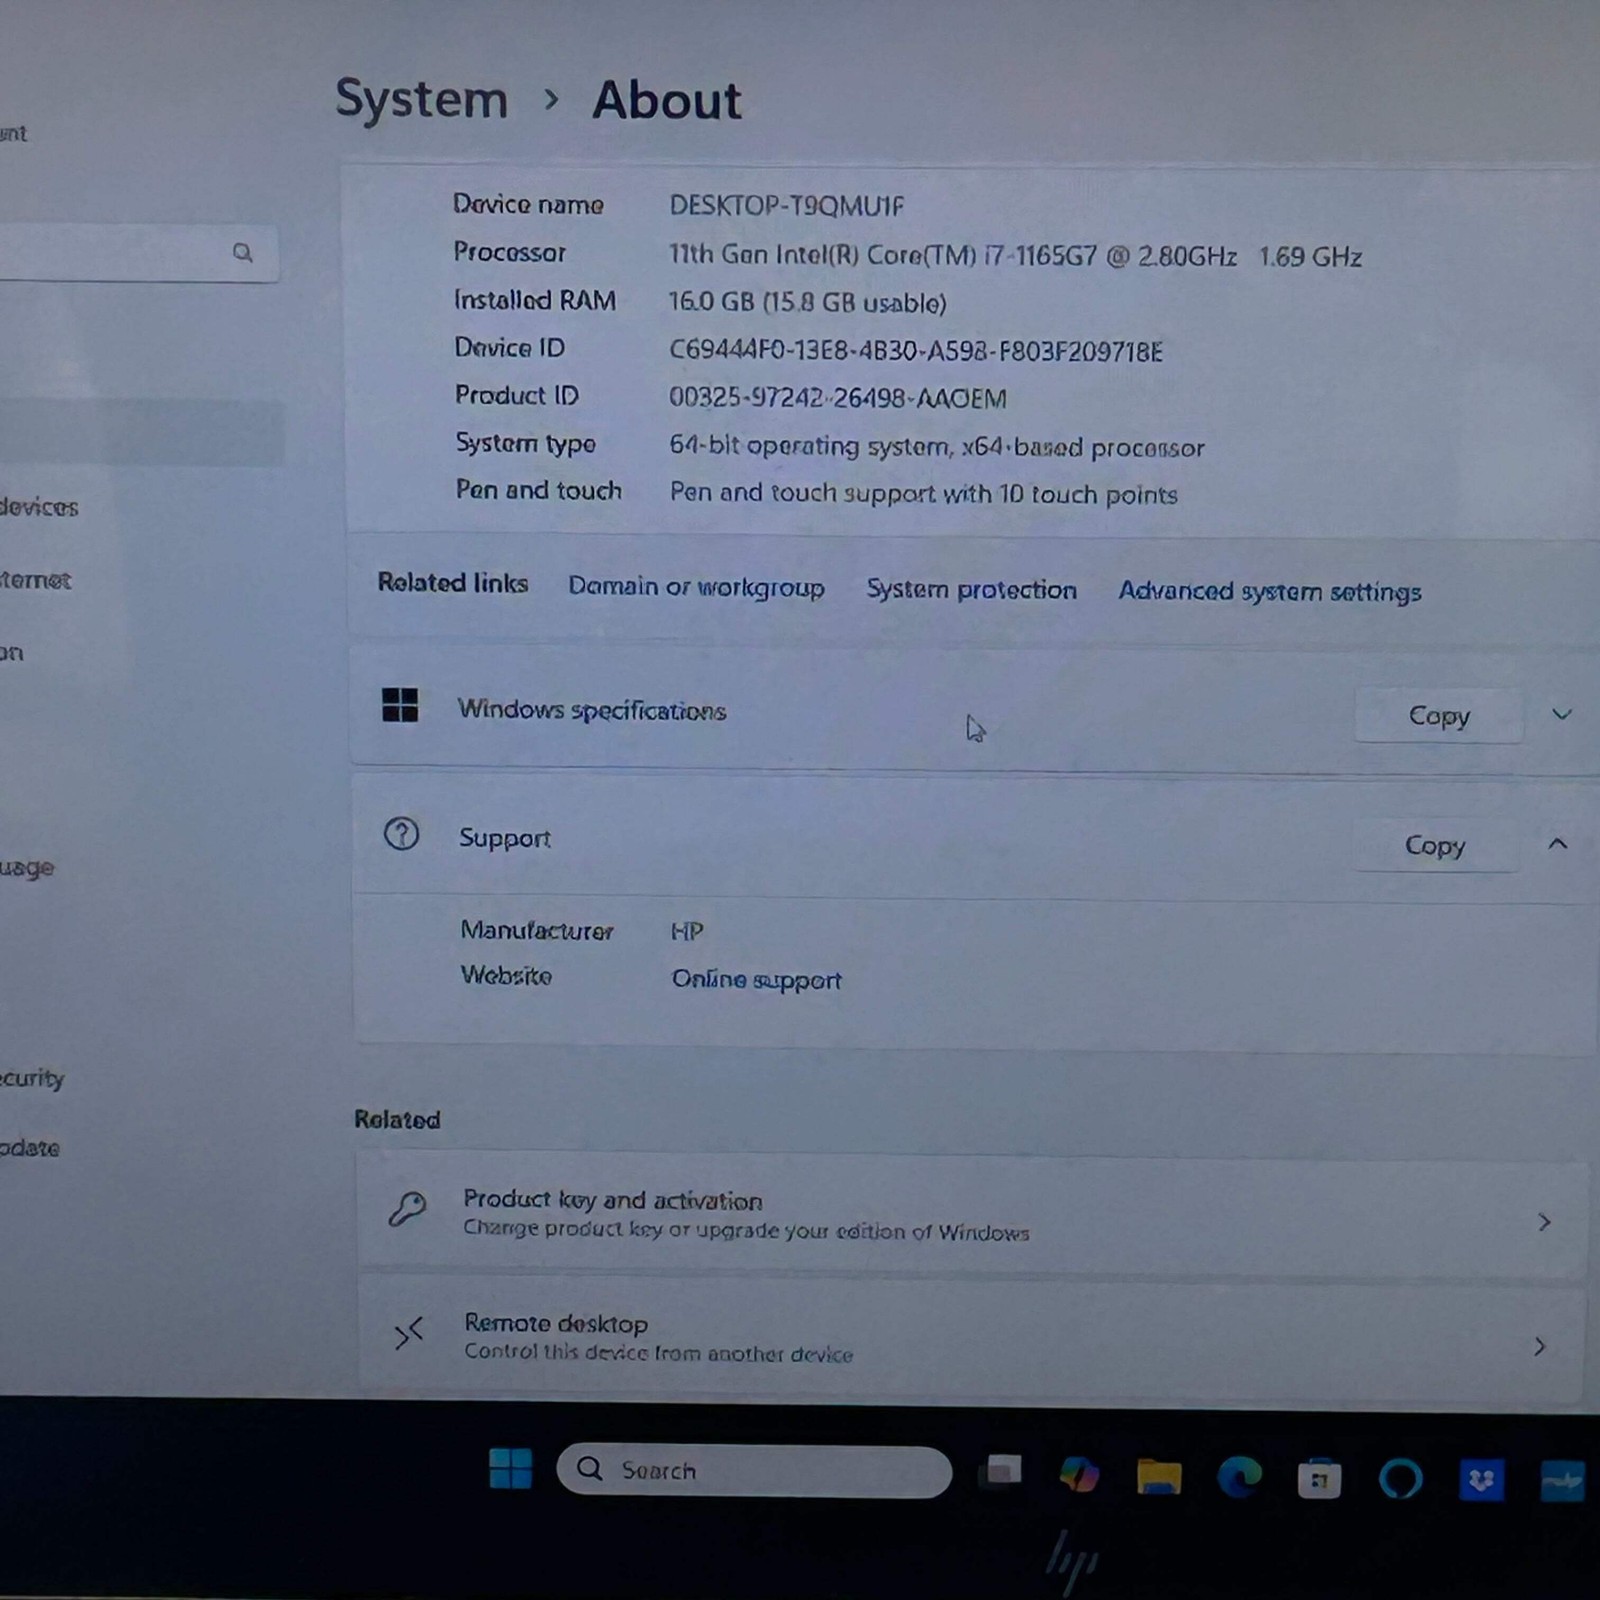The width and height of the screenshot is (1600, 1600).
Task: Select the Device ID value C69444F0
Action: point(915,351)
